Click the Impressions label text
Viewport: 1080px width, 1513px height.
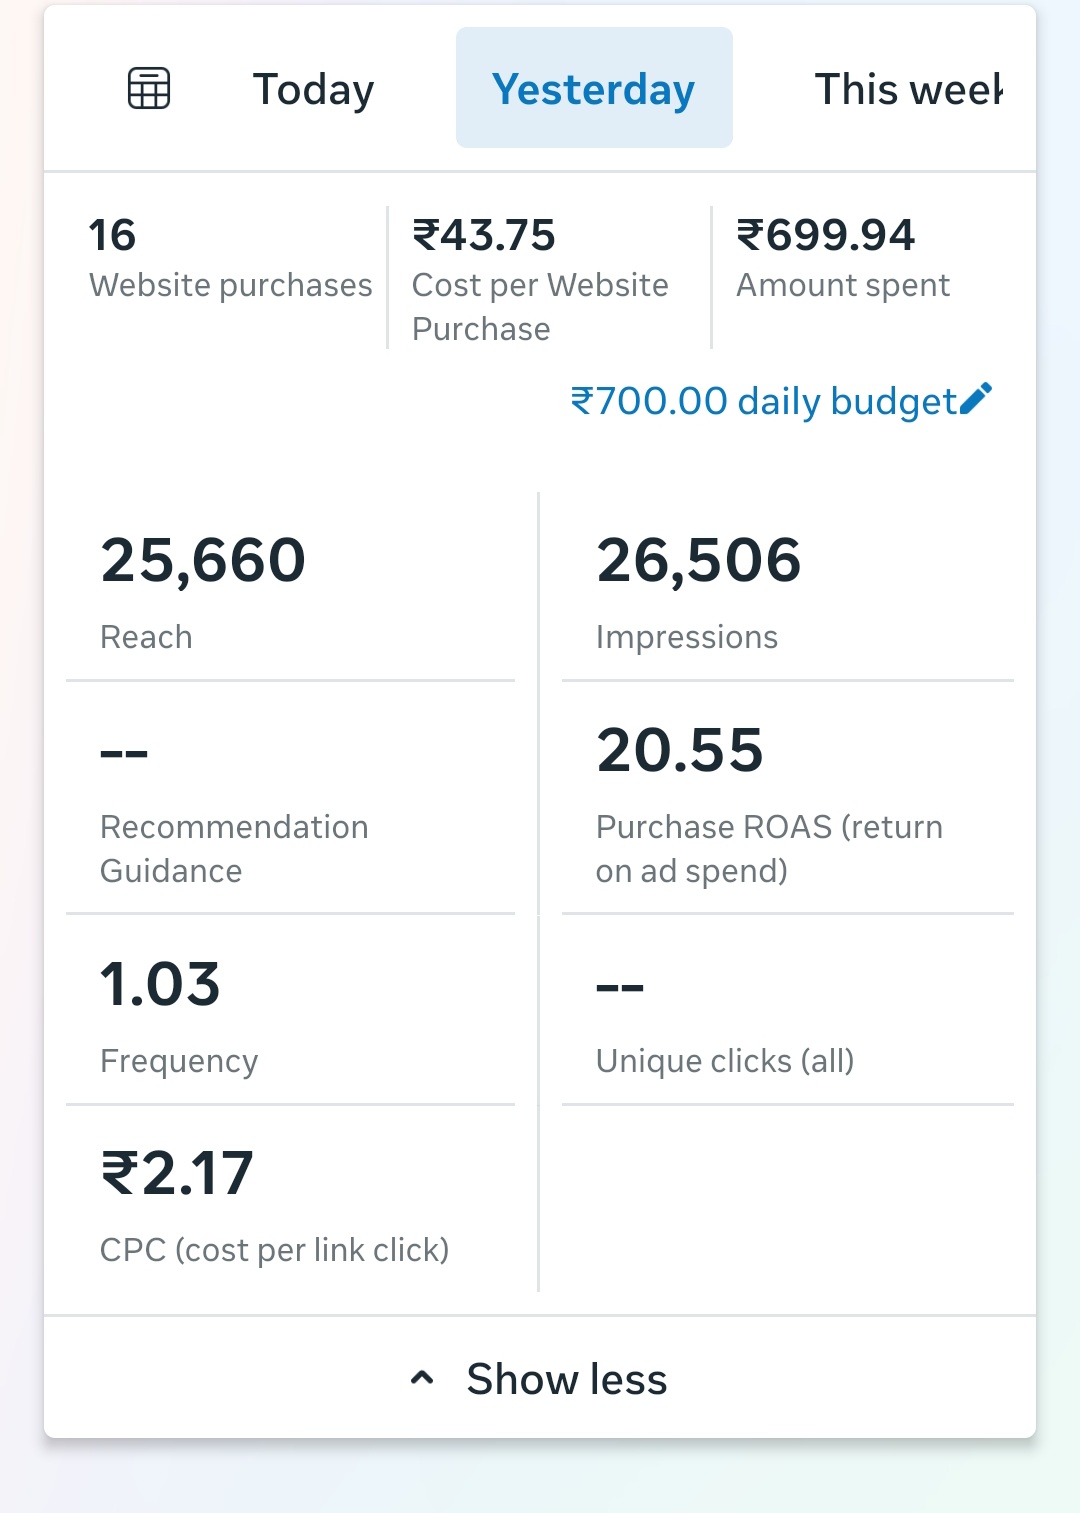tap(686, 637)
